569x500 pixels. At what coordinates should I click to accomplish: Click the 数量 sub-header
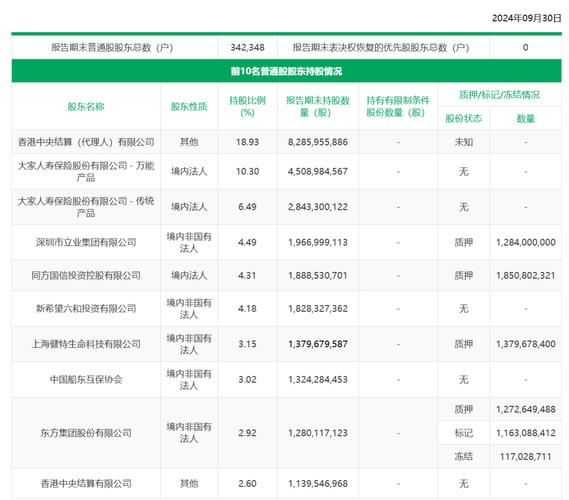pyautogui.click(x=525, y=118)
